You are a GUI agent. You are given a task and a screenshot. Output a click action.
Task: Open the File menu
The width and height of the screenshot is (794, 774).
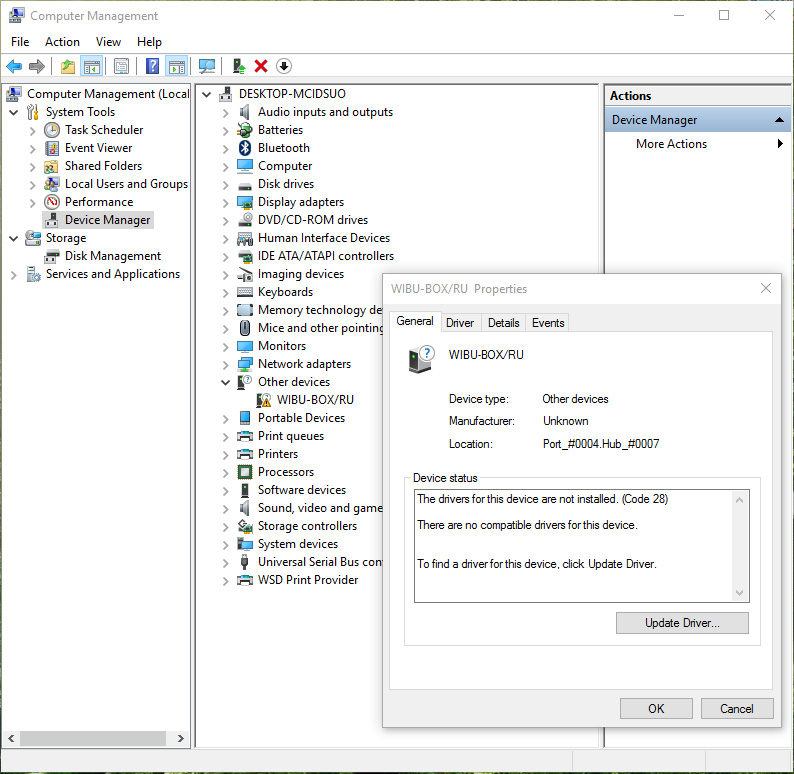(x=20, y=42)
